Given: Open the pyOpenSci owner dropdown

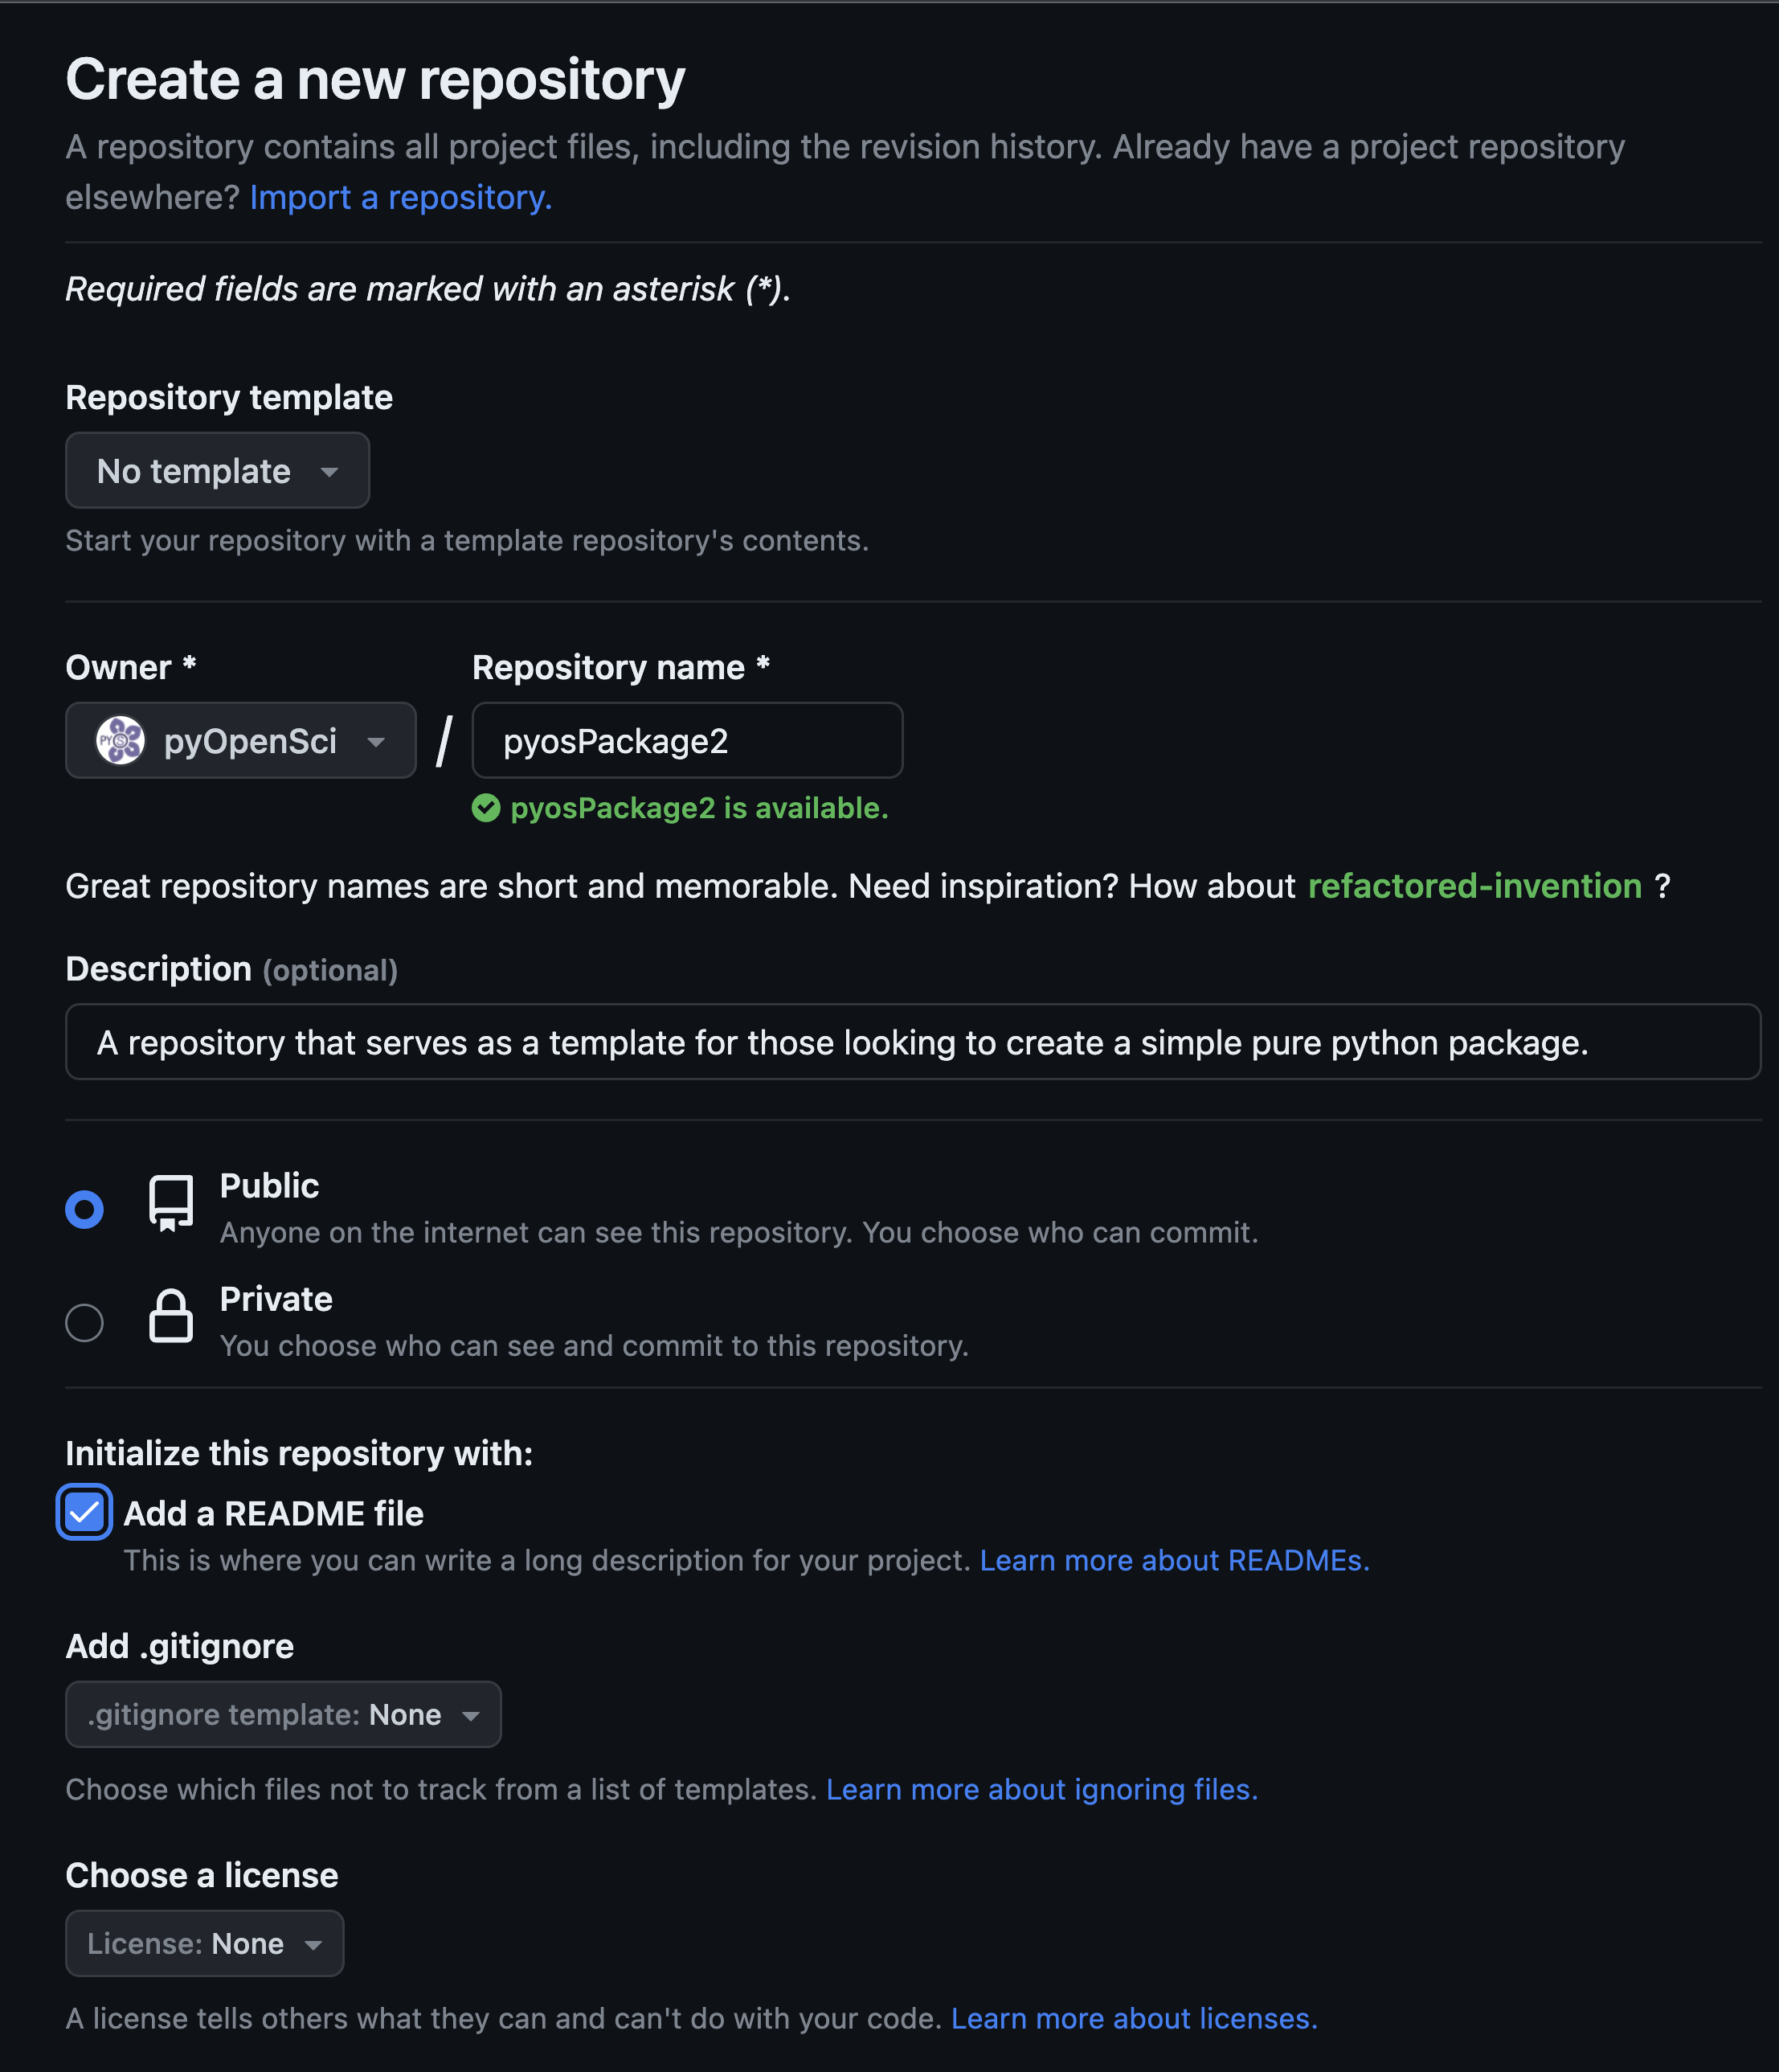Looking at the screenshot, I should click(241, 741).
